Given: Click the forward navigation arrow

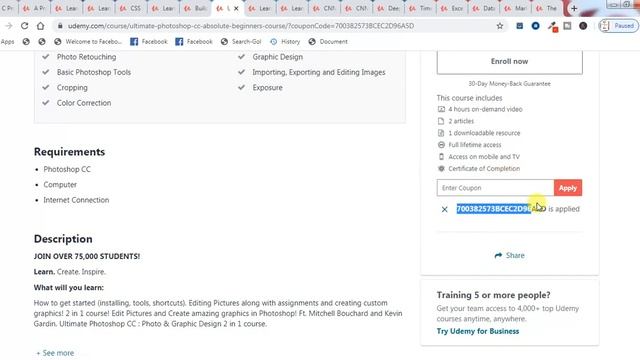Looking at the screenshot, I should click(9, 26).
